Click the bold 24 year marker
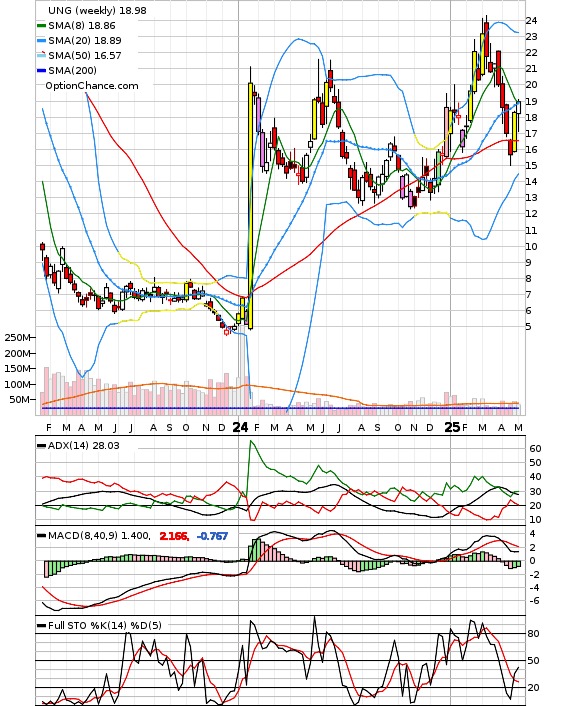Viewport: 566px width, 706px height. (240, 427)
